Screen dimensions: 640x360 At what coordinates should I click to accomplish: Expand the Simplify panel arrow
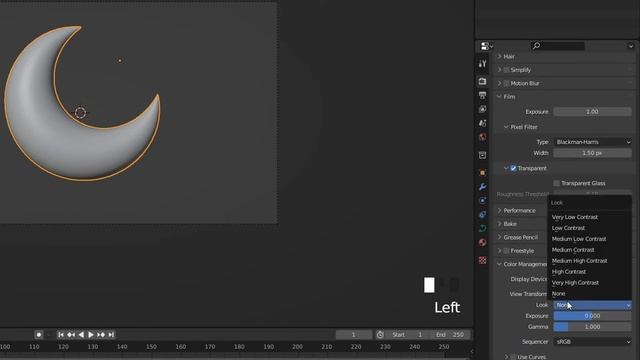[x=499, y=70]
